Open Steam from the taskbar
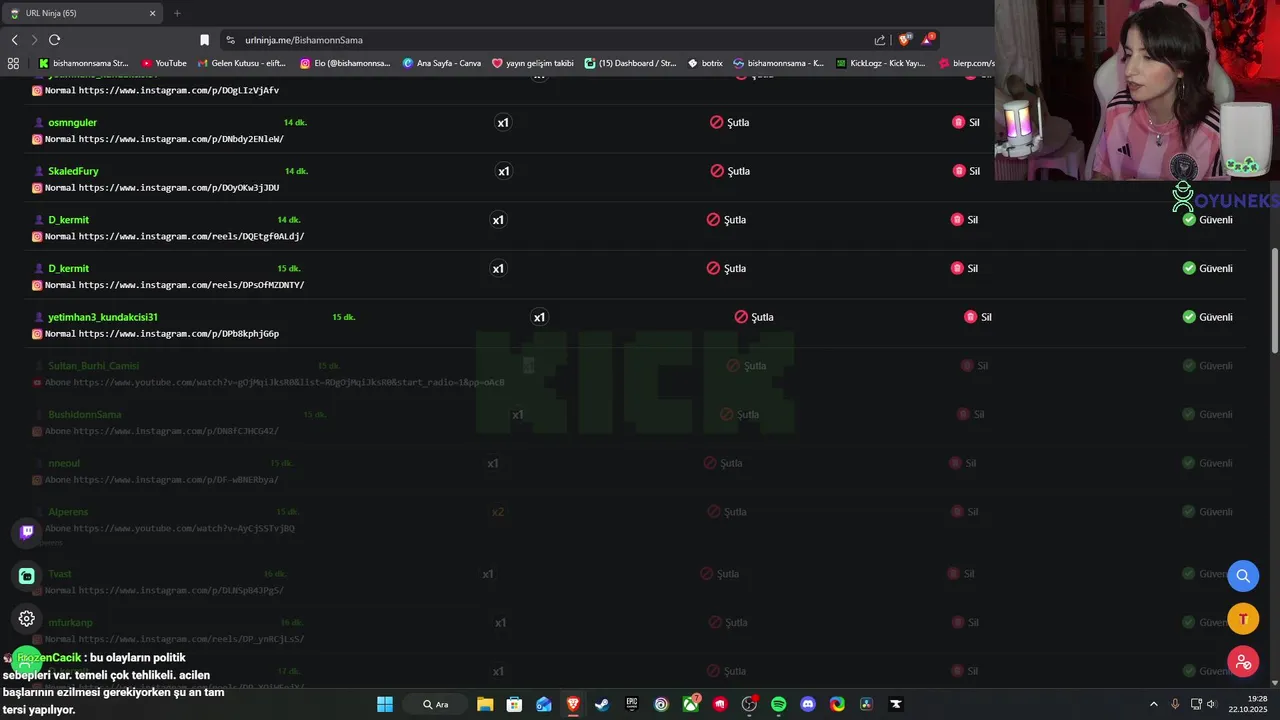 pyautogui.click(x=602, y=704)
